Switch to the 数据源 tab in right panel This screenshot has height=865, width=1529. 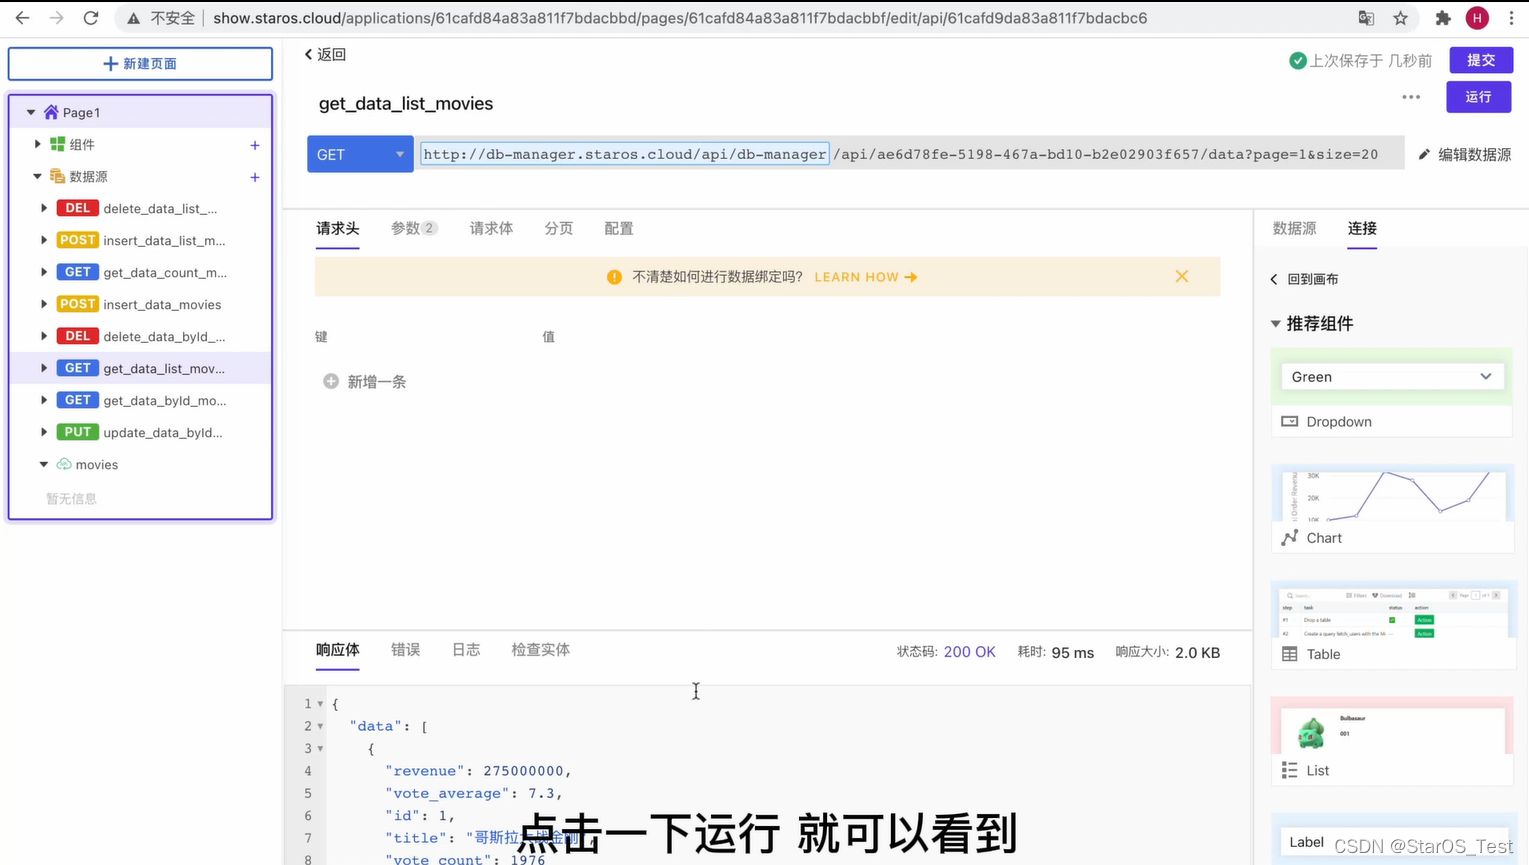click(1294, 228)
